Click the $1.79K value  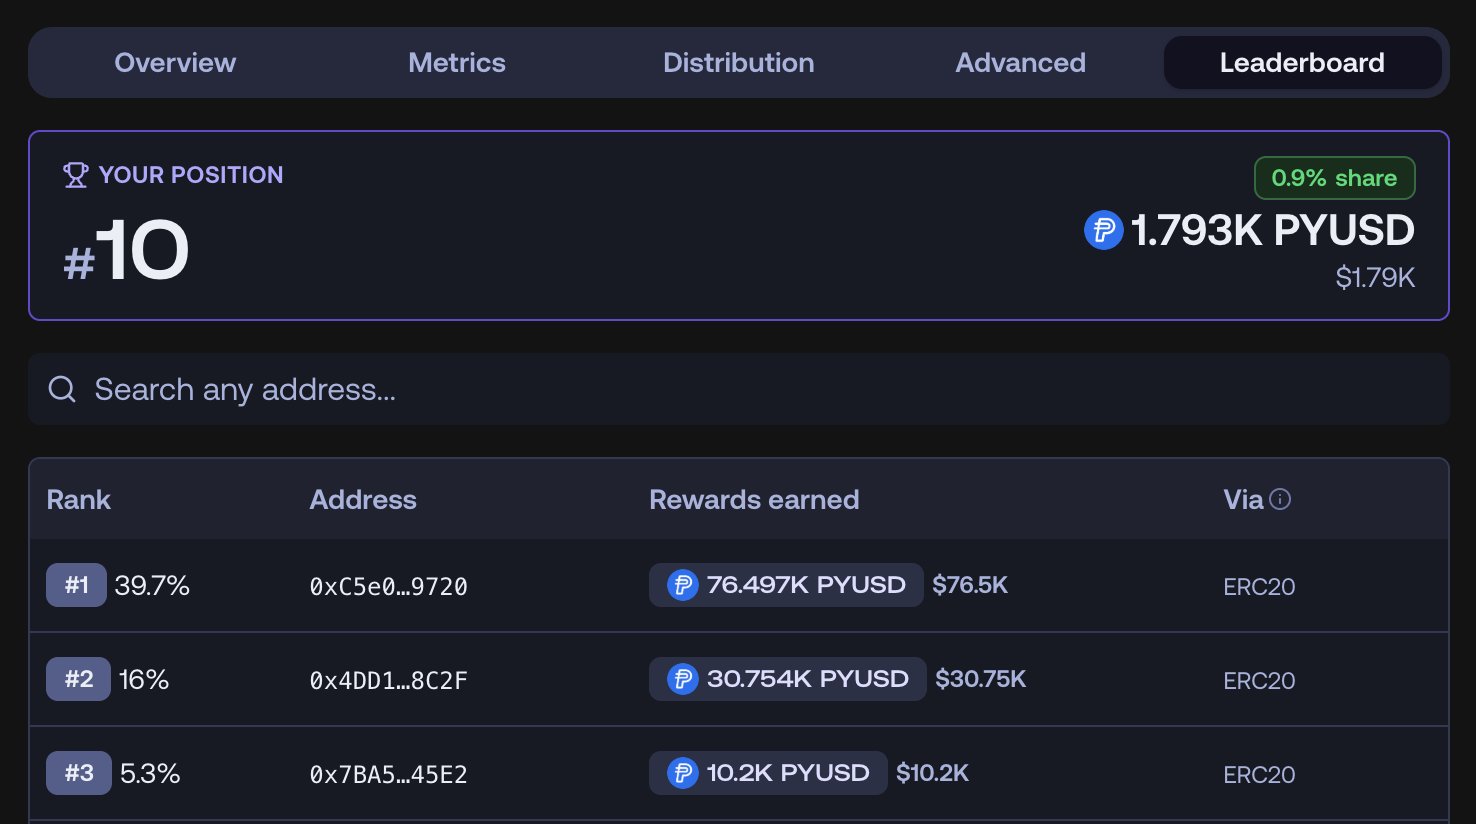[x=1375, y=278]
